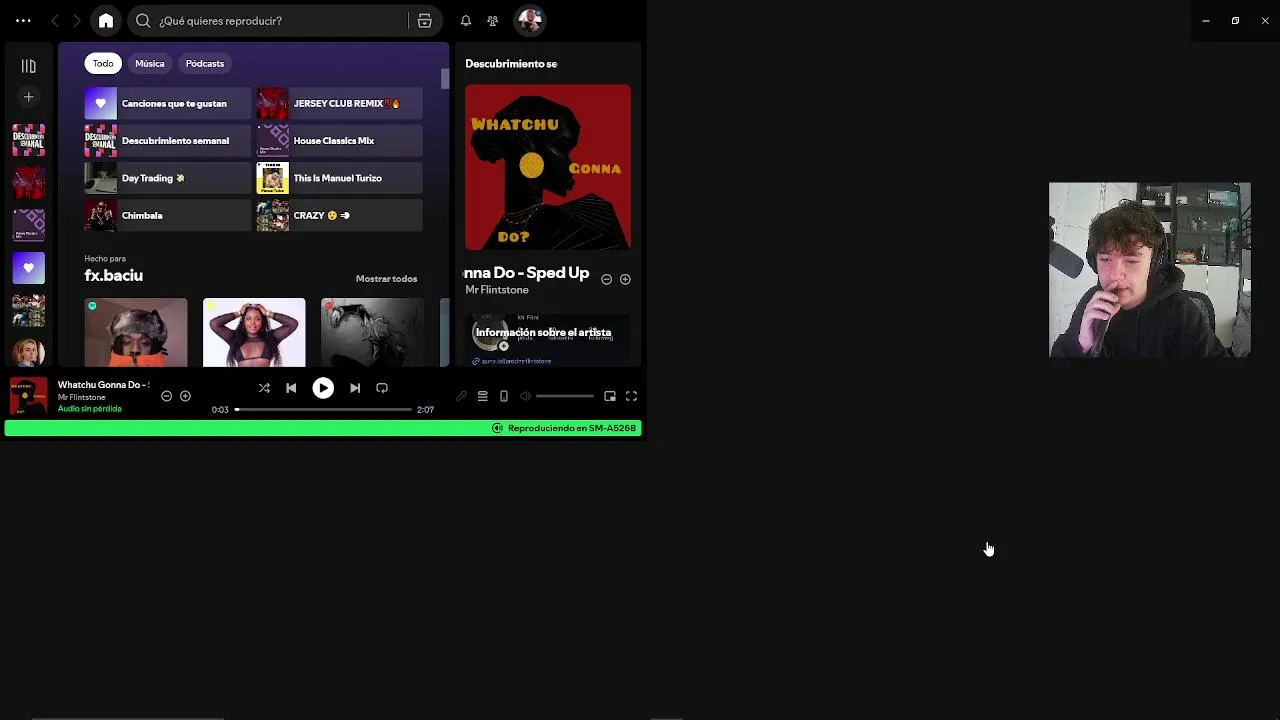Click the Play button
This screenshot has height=720, width=1280.
[x=323, y=388]
